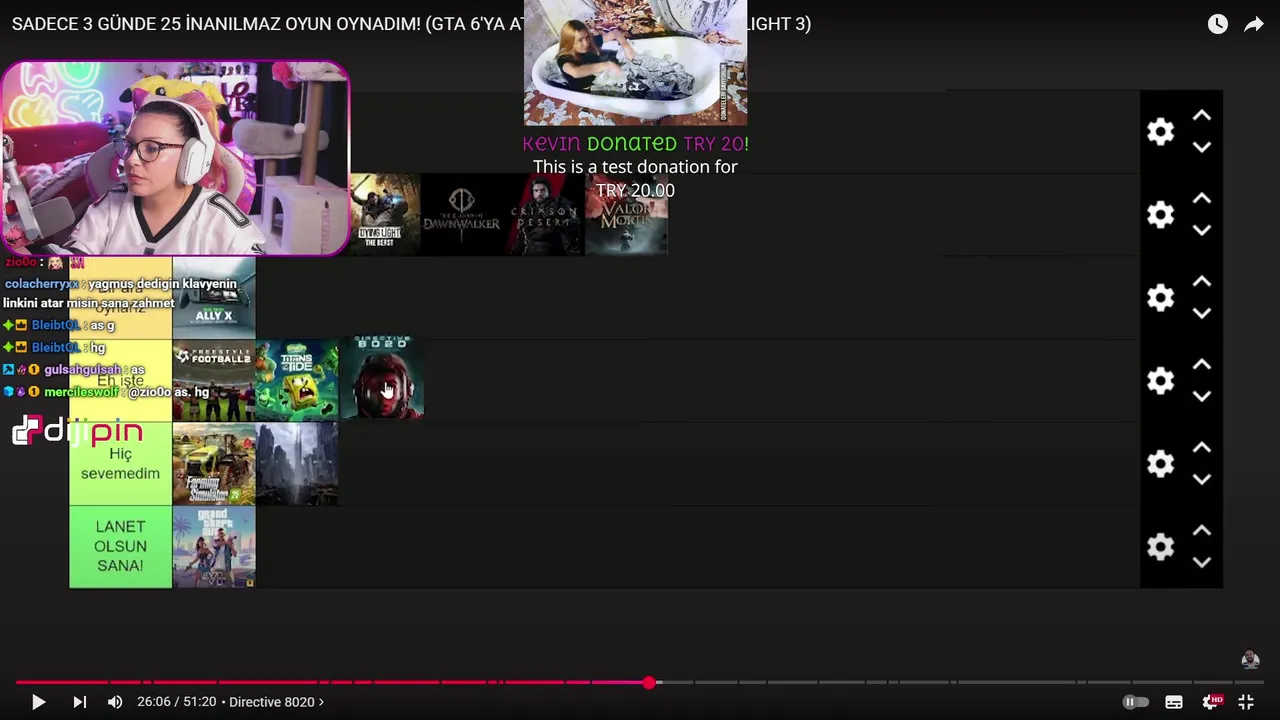Viewport: 1280px width, 720px height.
Task: Select the Dawnwalker game tile
Action: (x=461, y=215)
